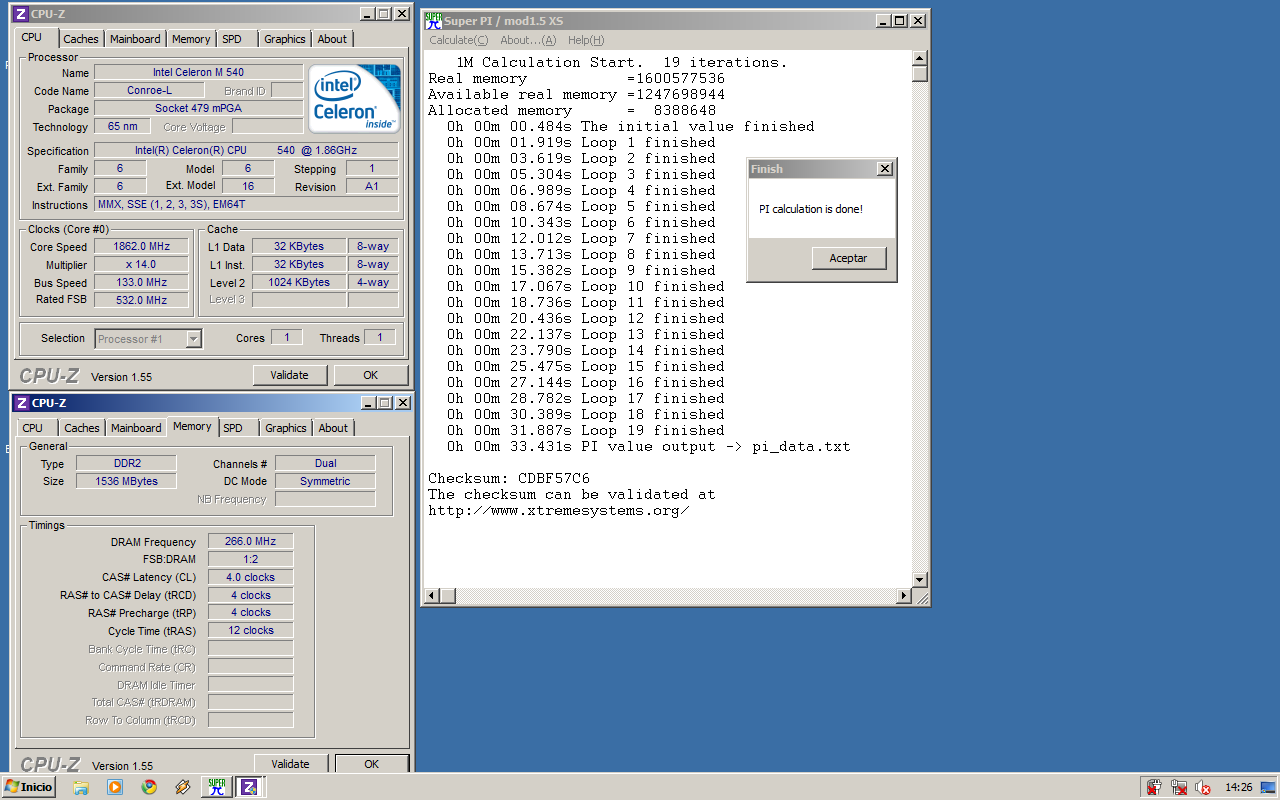Select About tab in lower CPU-Z window
This screenshot has width=1280, height=800.
pos(333,428)
